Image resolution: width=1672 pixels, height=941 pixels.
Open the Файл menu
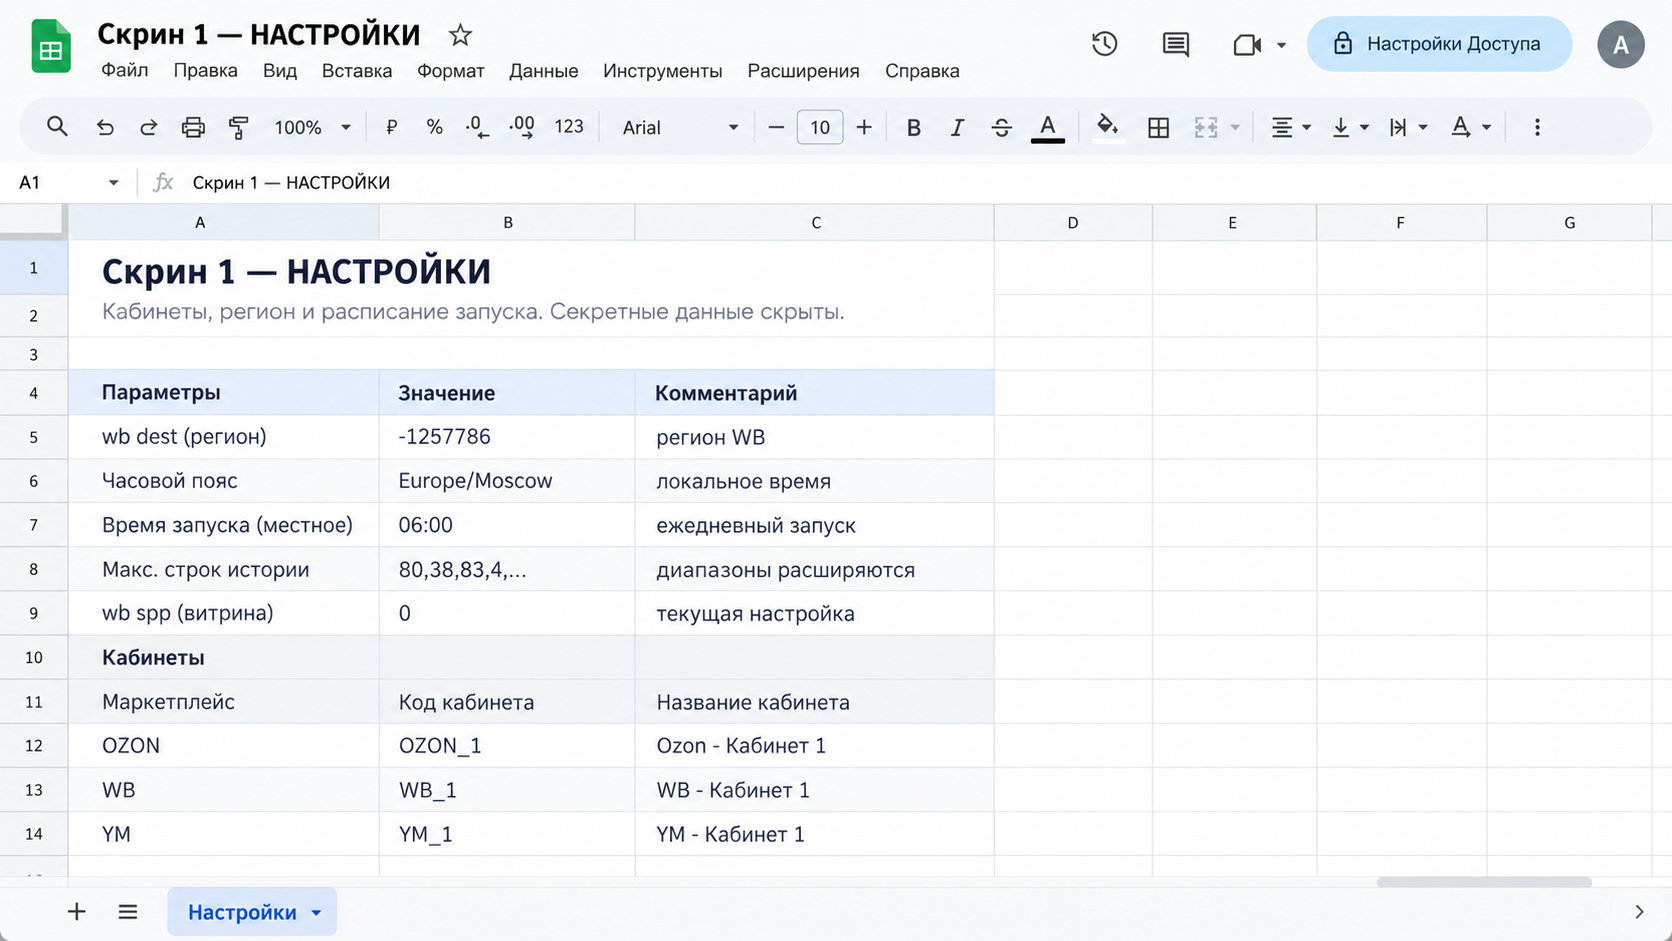(125, 70)
